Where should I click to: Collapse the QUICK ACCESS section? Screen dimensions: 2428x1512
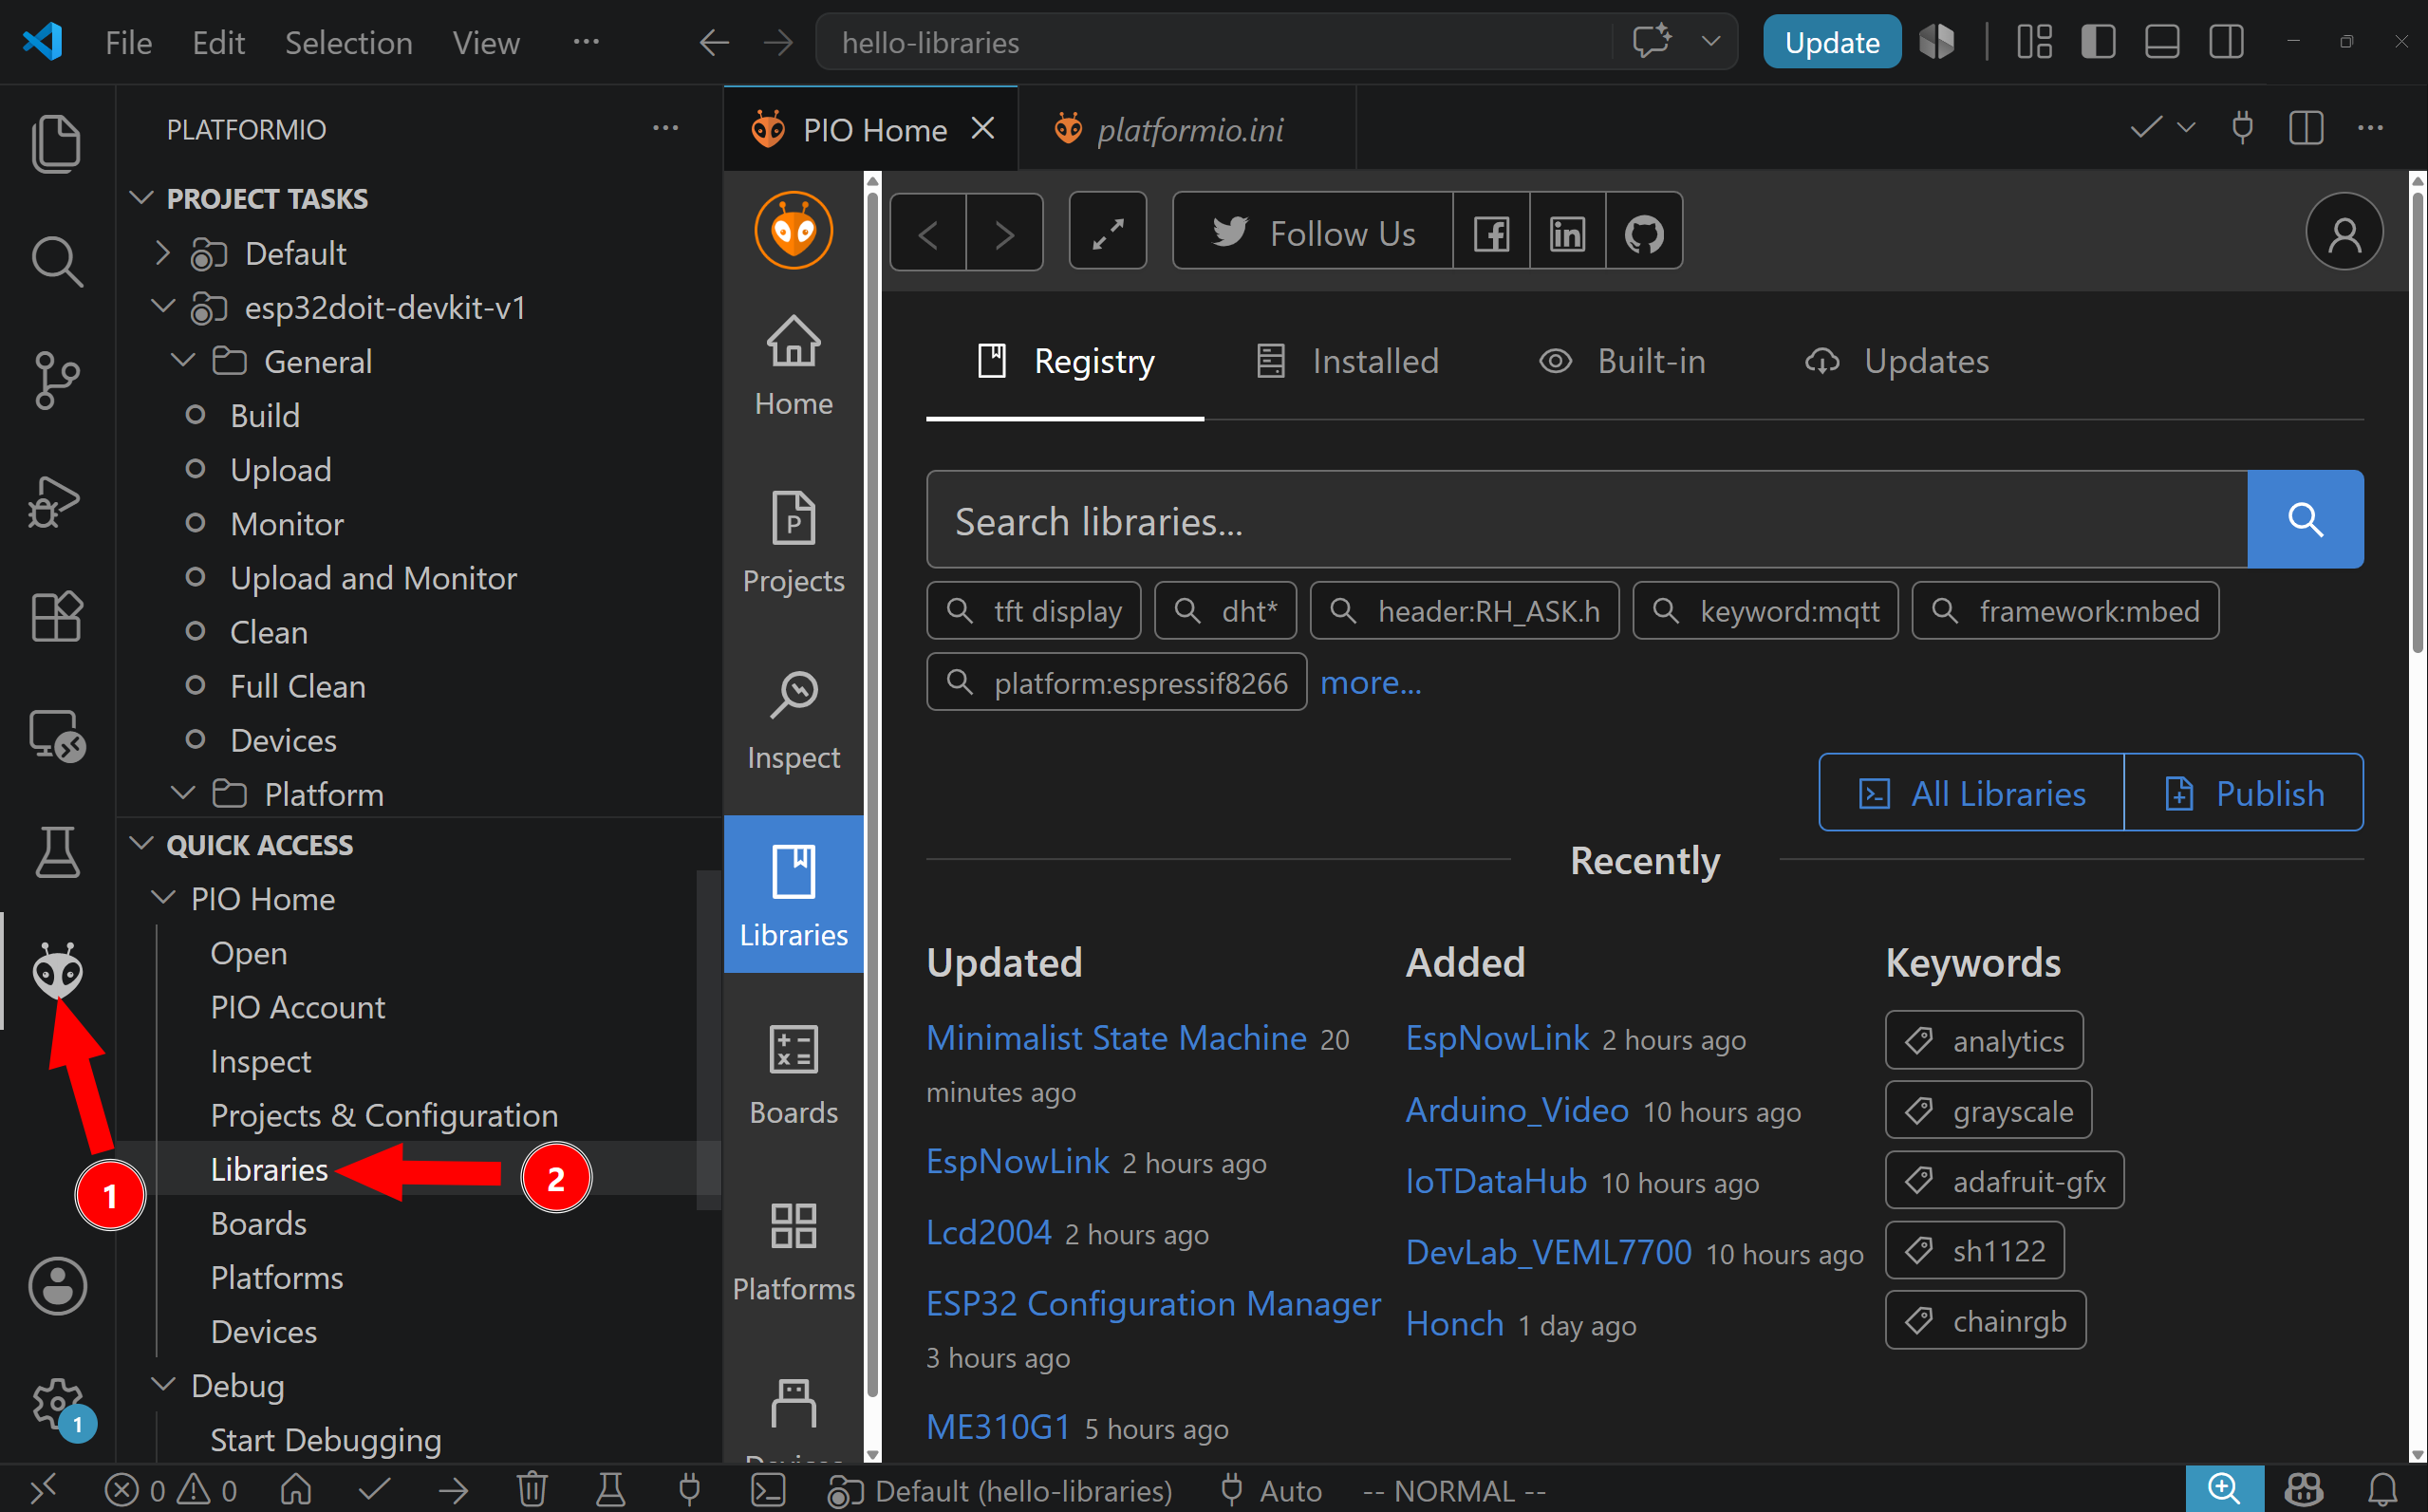coord(142,844)
